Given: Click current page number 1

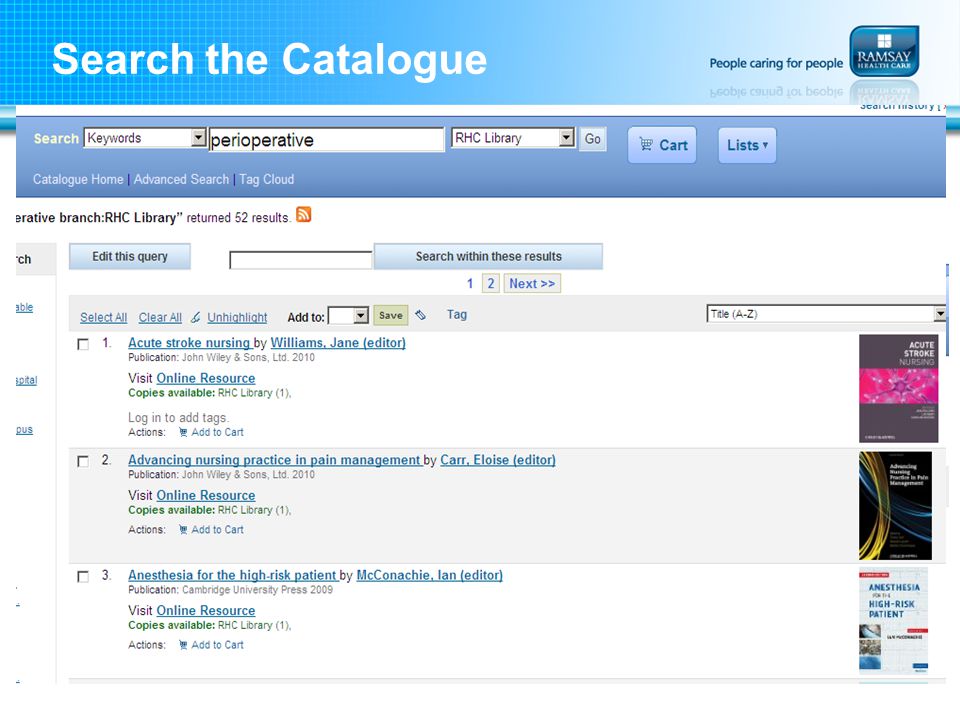Looking at the screenshot, I should point(470,283).
